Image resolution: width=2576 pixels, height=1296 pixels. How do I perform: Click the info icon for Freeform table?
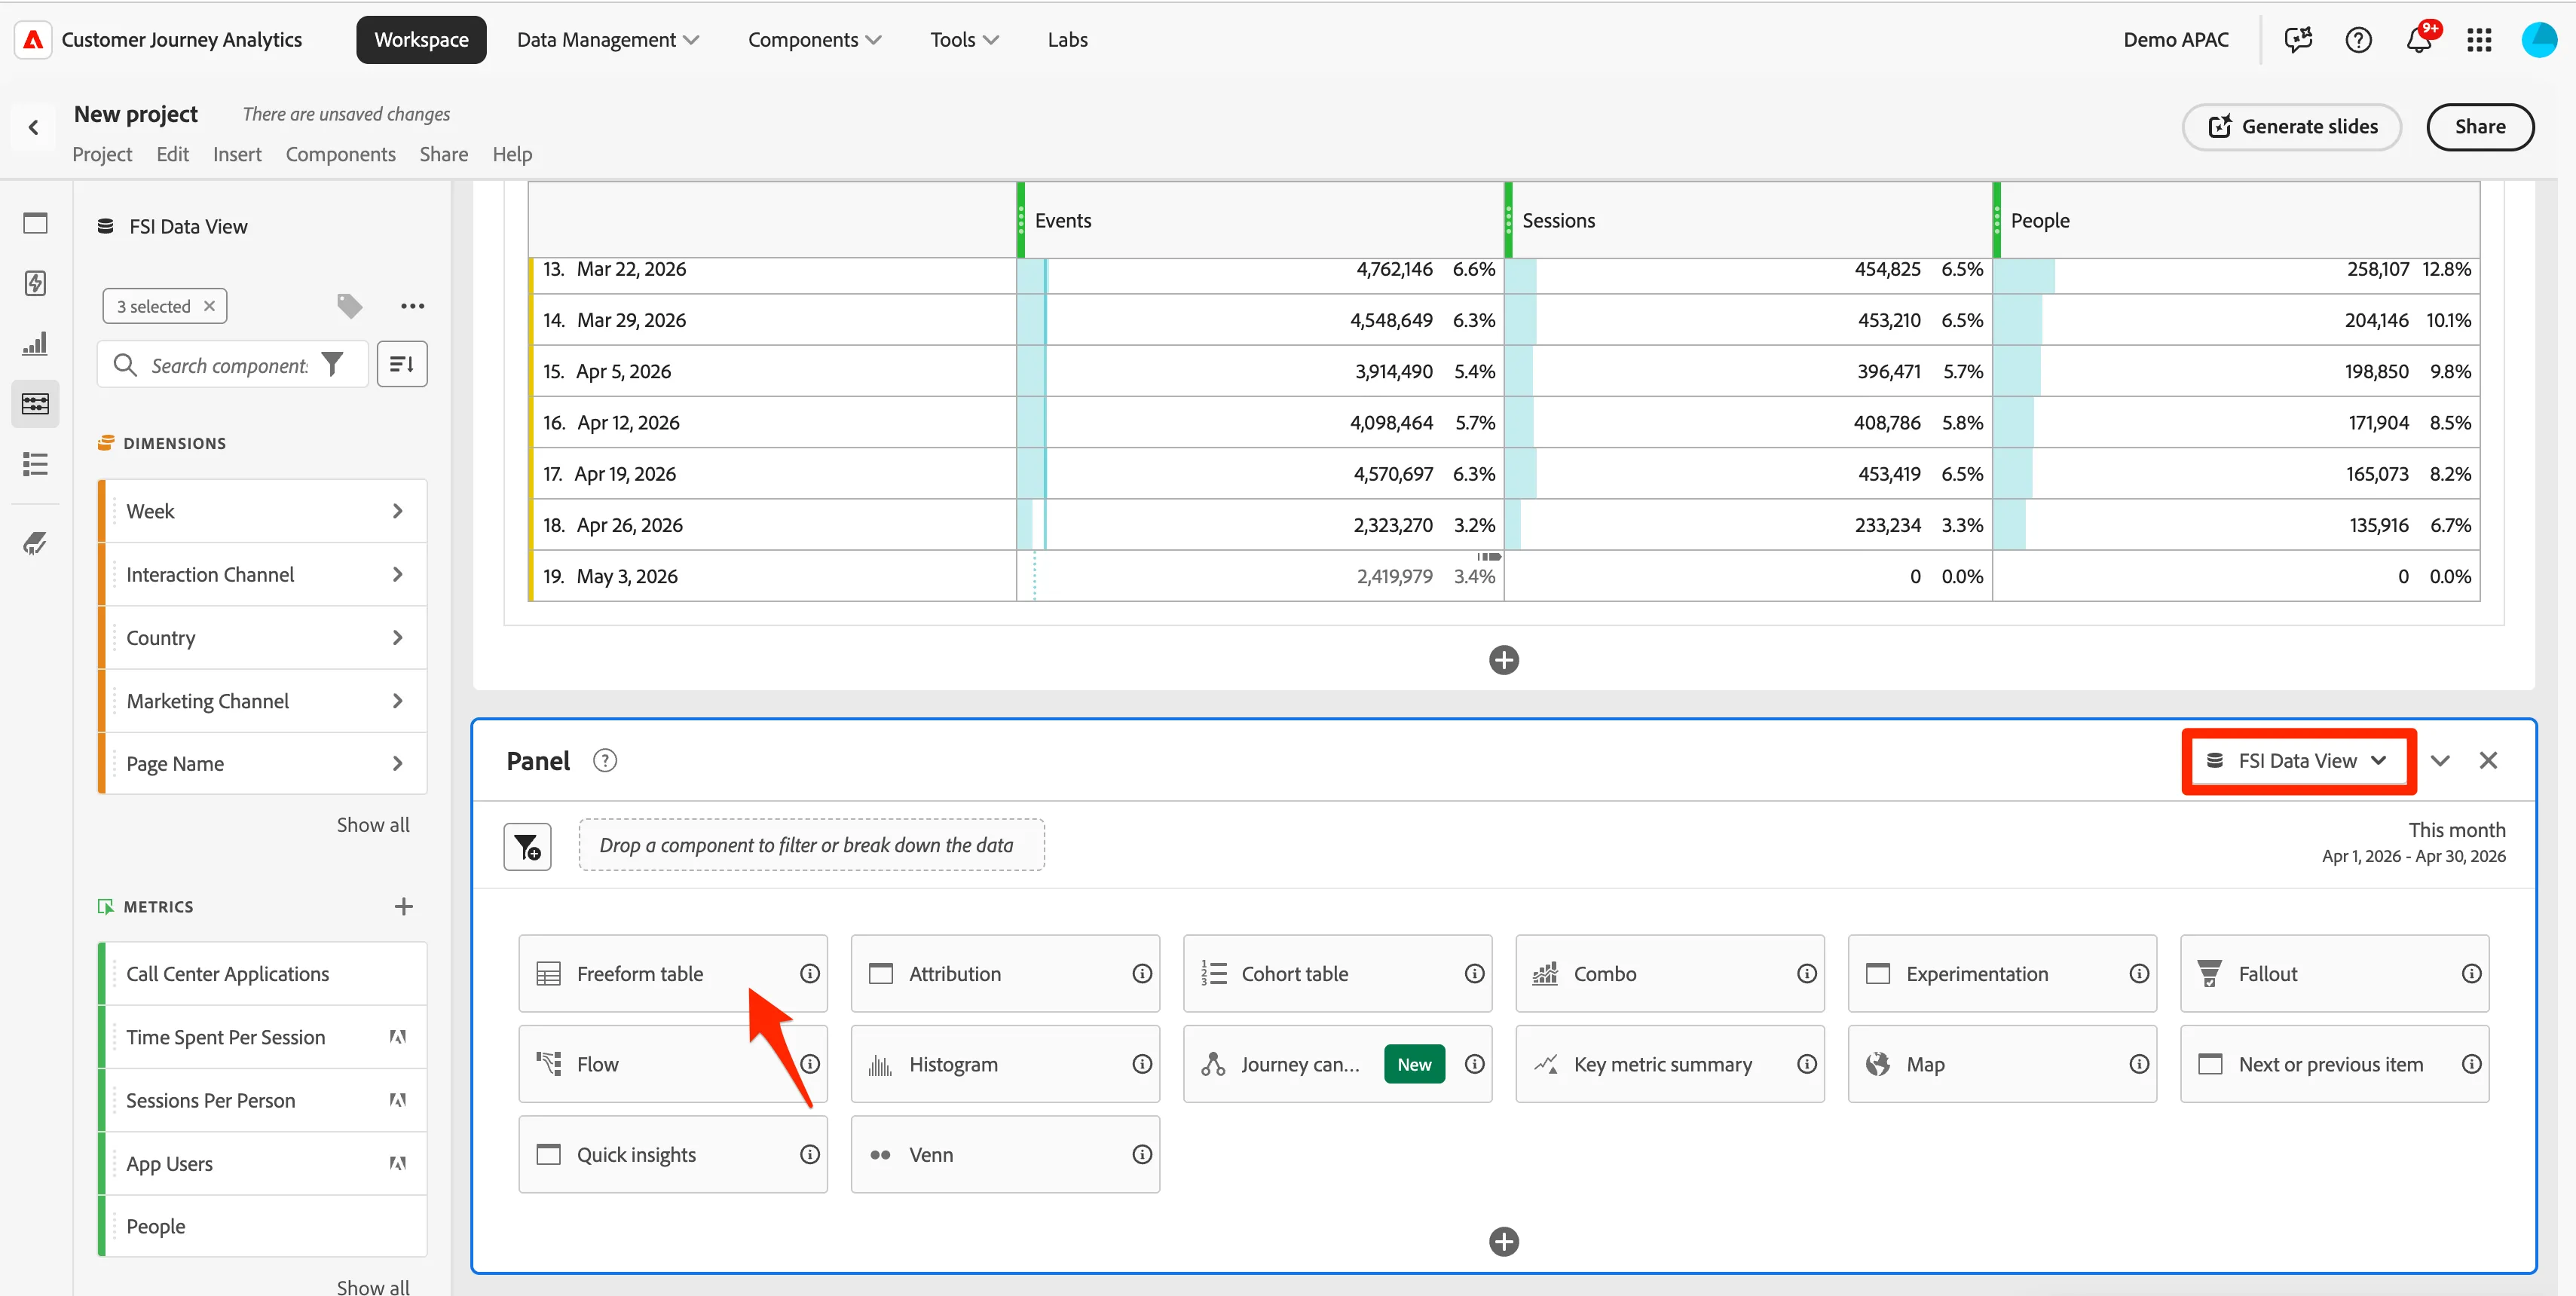810,974
